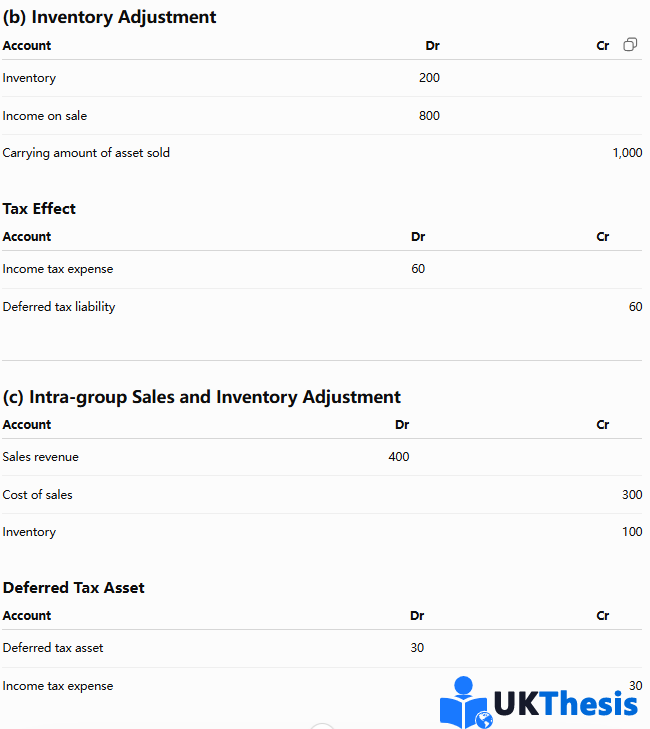Click the UKThesis watermark text

click(x=565, y=703)
